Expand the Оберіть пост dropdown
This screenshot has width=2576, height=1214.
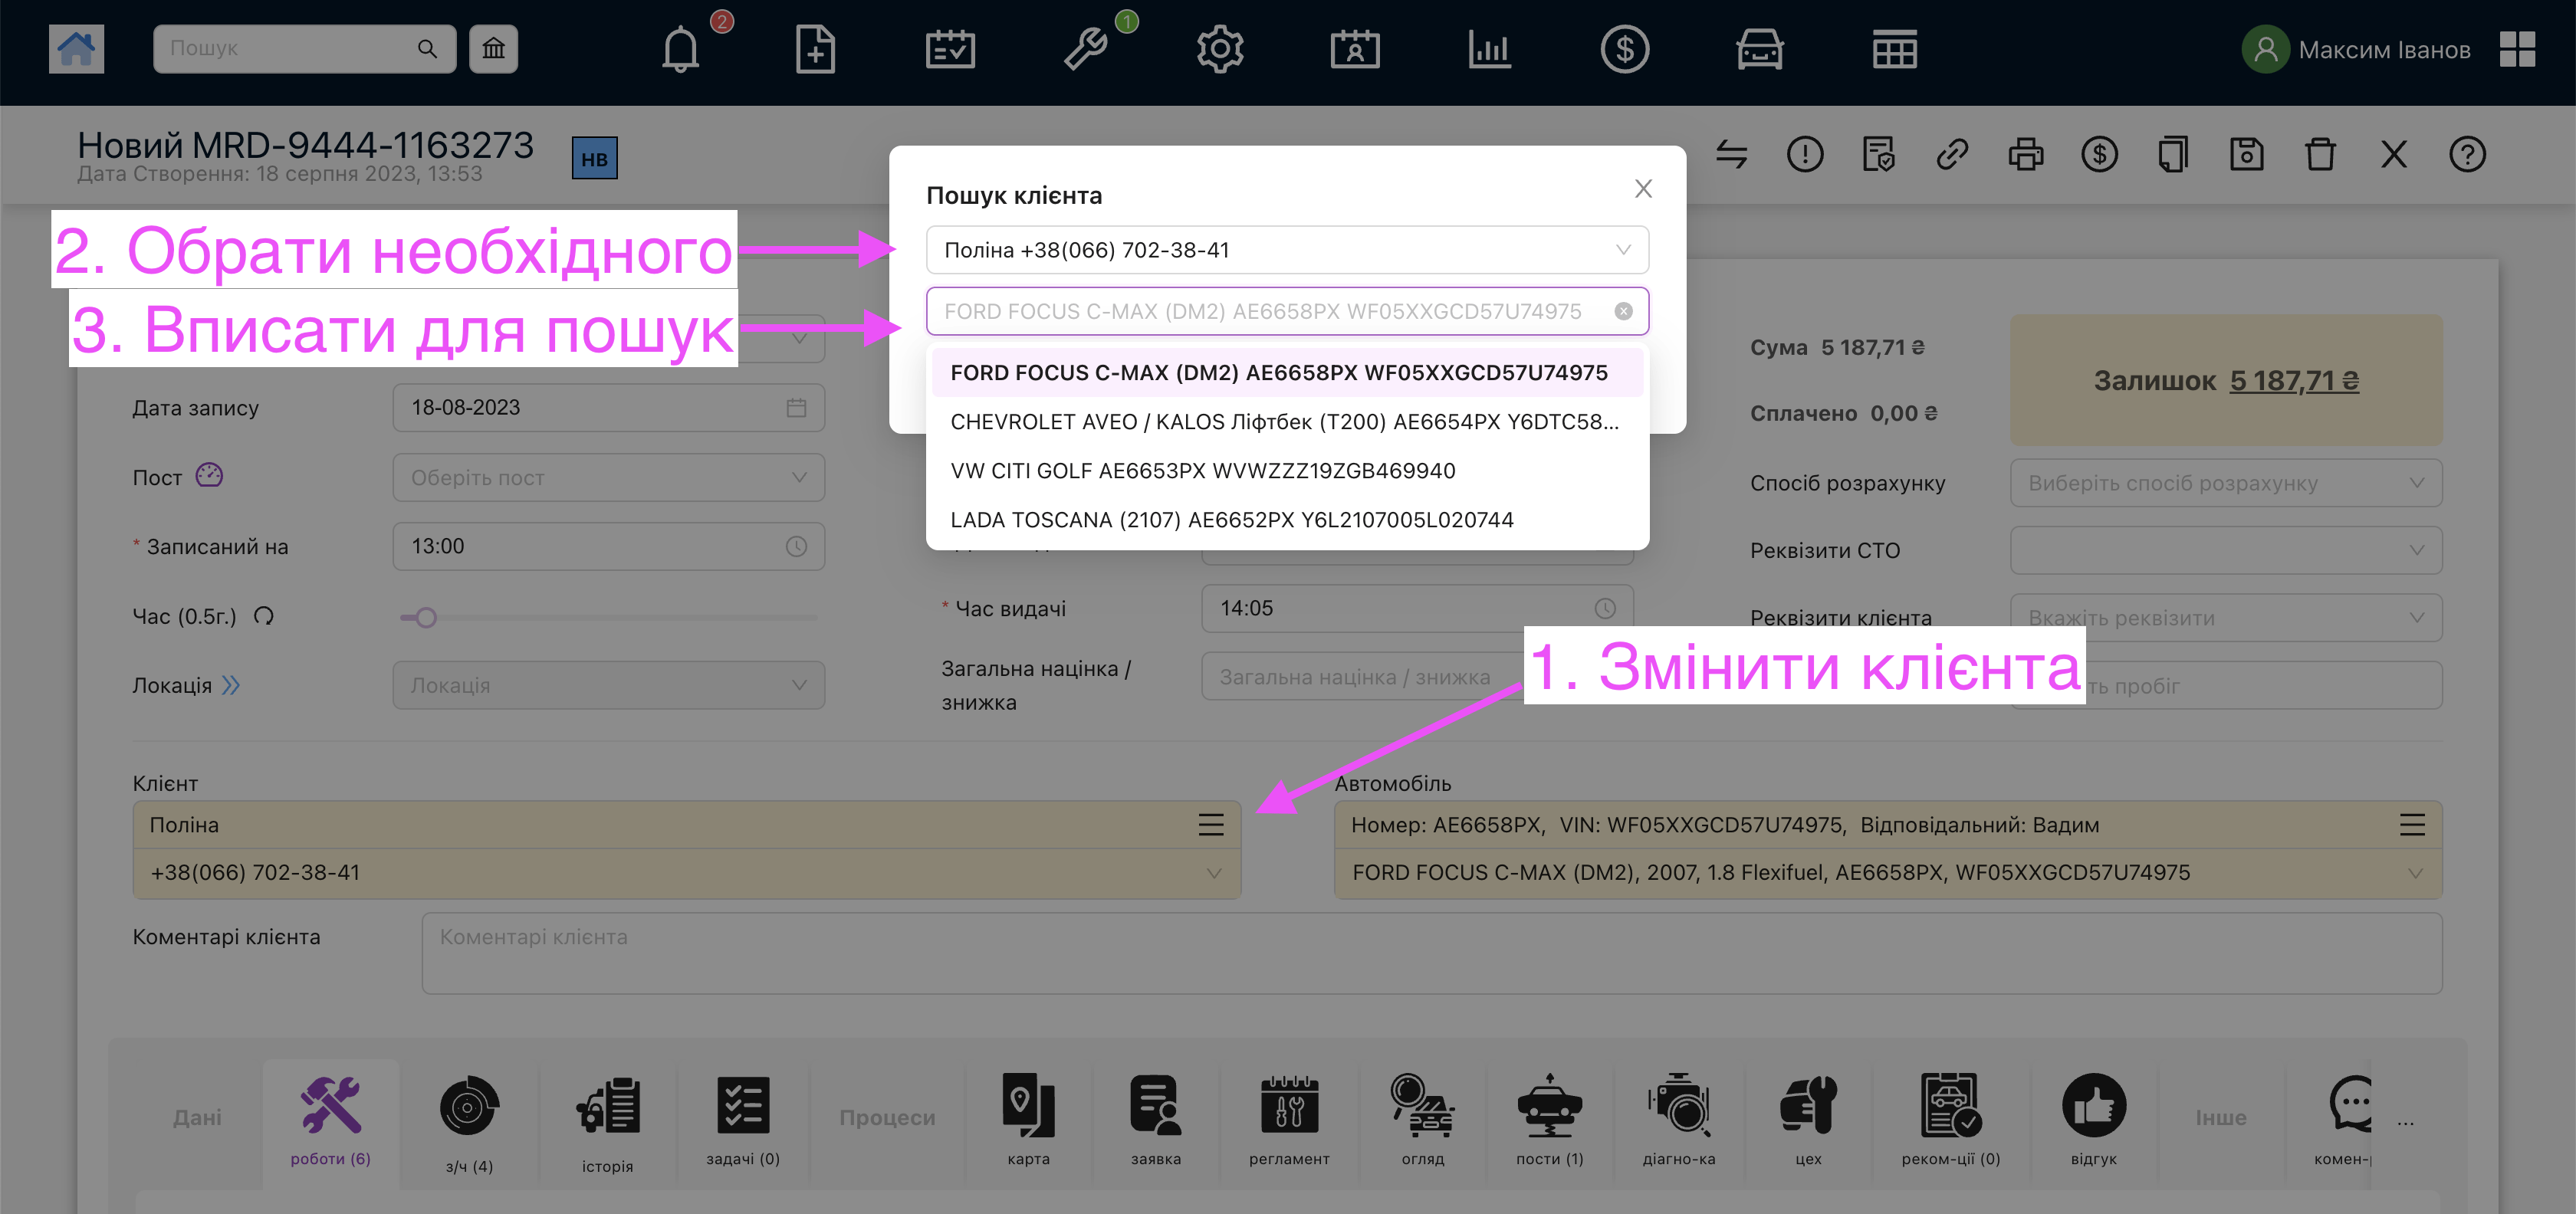[x=608, y=478]
